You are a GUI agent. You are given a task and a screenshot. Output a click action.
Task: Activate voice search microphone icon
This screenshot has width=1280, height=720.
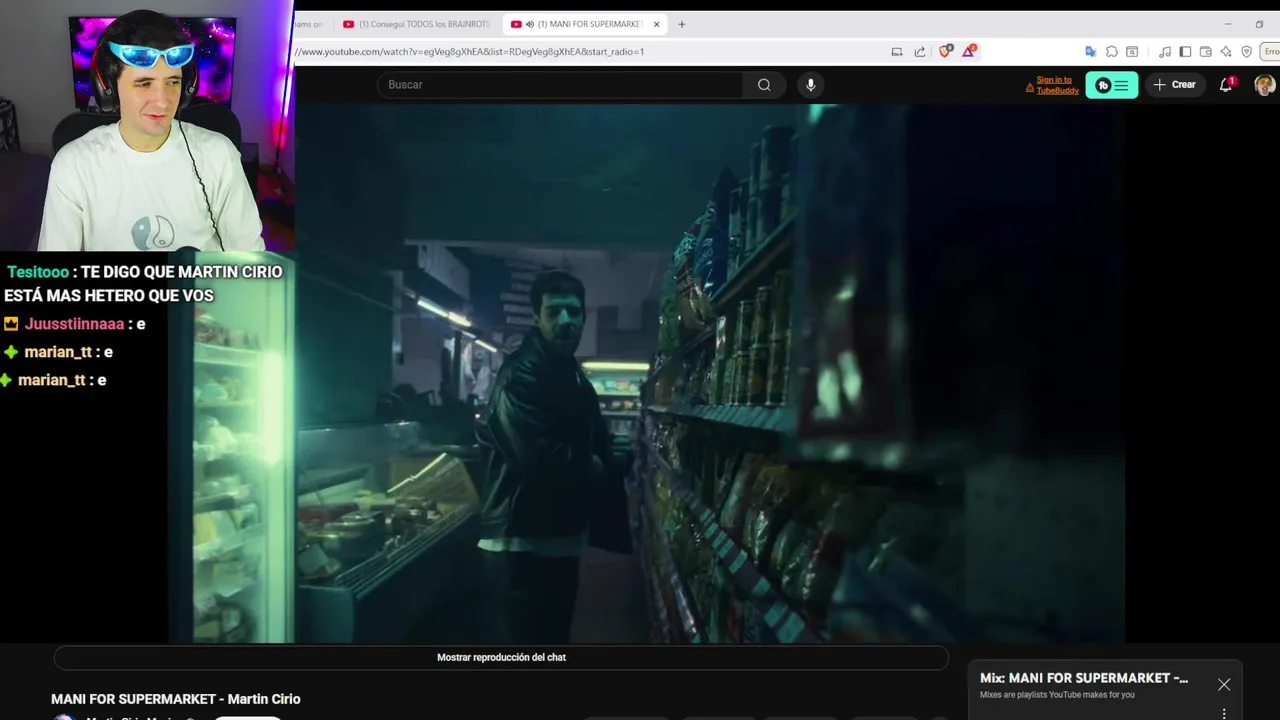[811, 85]
